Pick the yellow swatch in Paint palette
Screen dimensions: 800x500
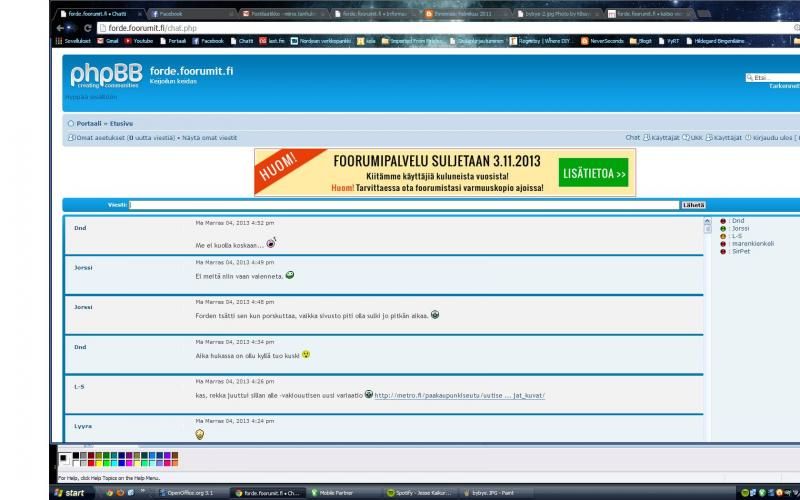click(x=98, y=463)
